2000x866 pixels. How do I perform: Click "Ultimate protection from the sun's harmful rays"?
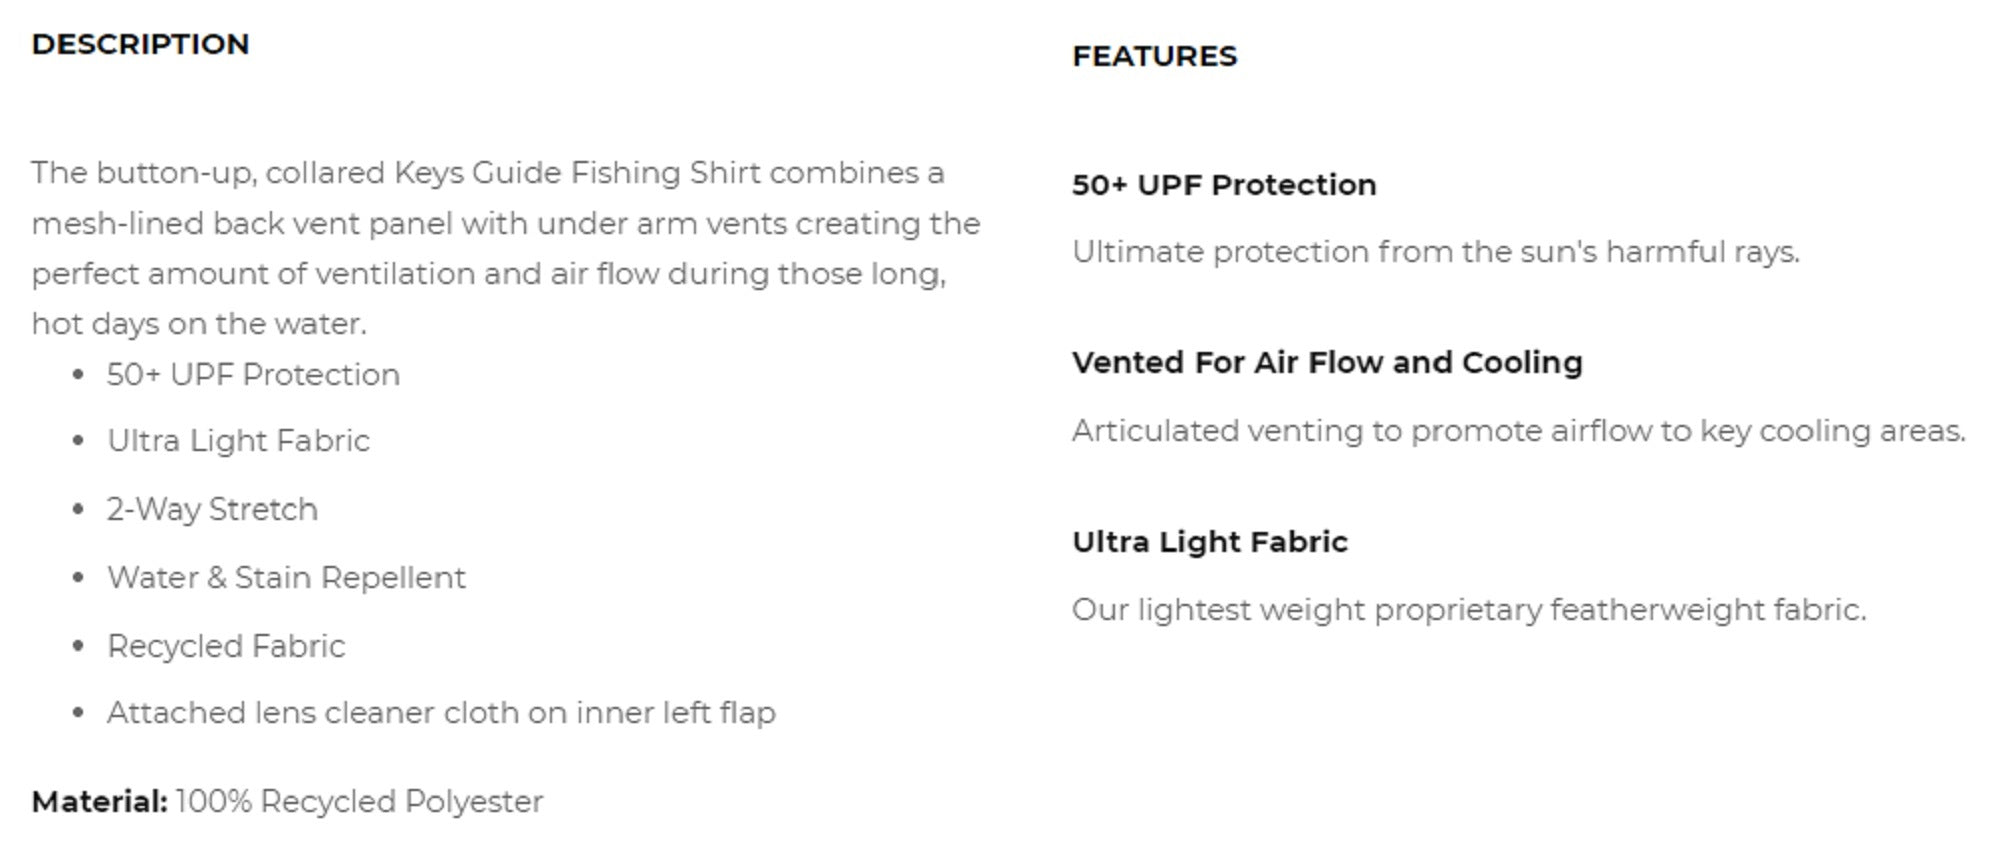[1435, 252]
